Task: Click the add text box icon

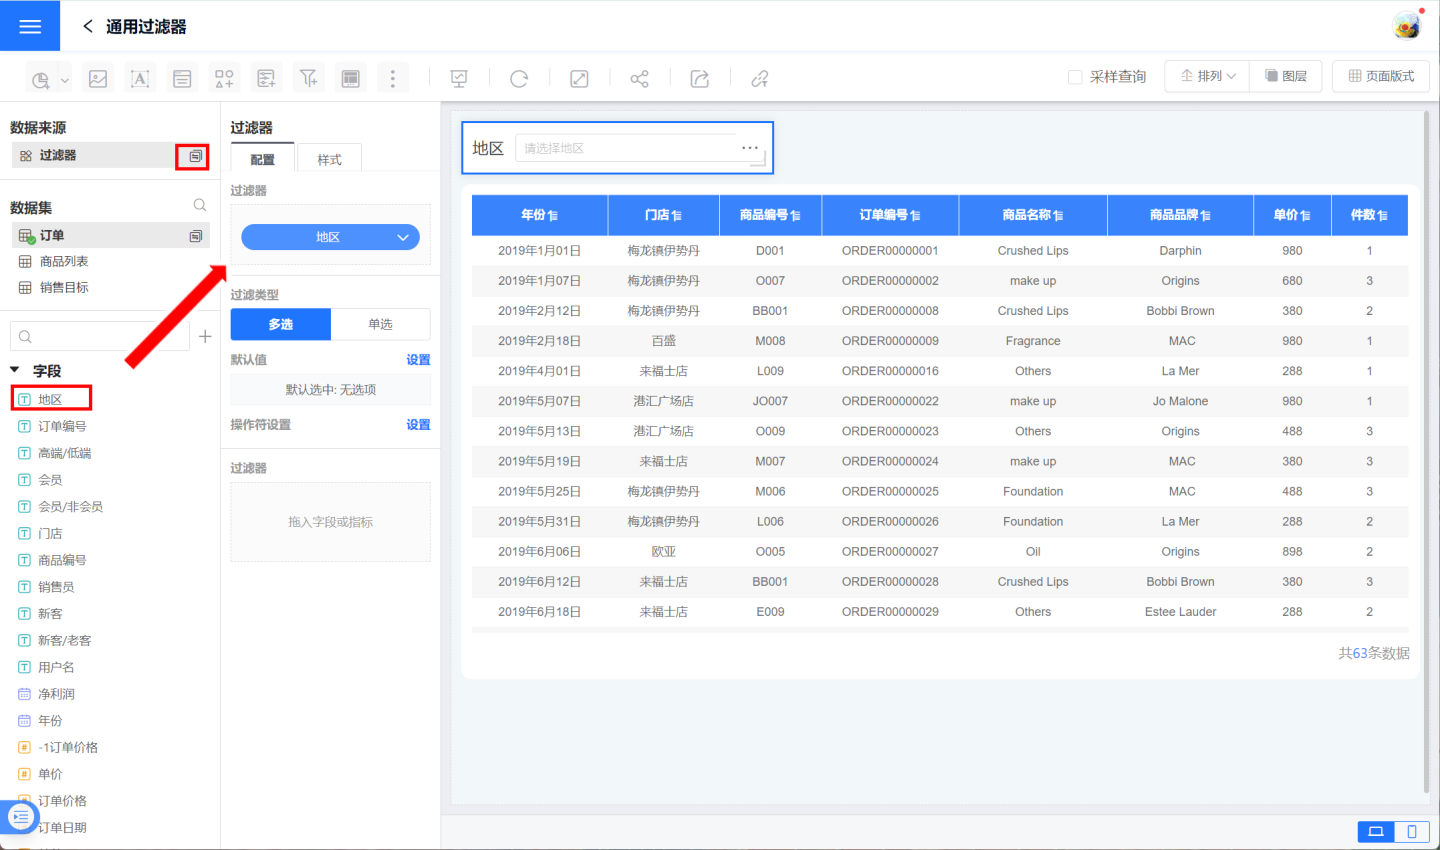Action: (140, 79)
